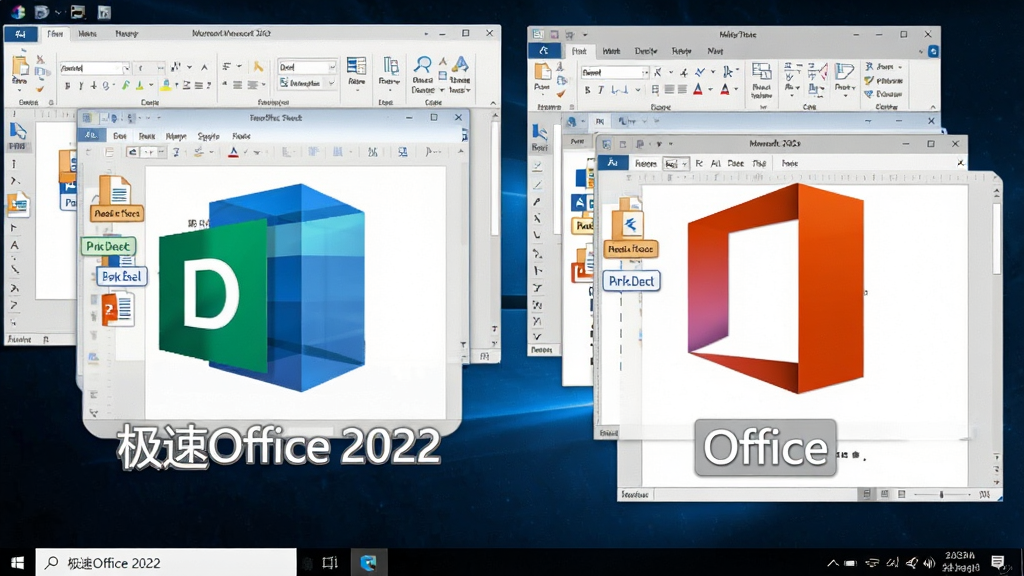Open the orange slide file icon with number 2
The image size is (1024, 576).
118,308
